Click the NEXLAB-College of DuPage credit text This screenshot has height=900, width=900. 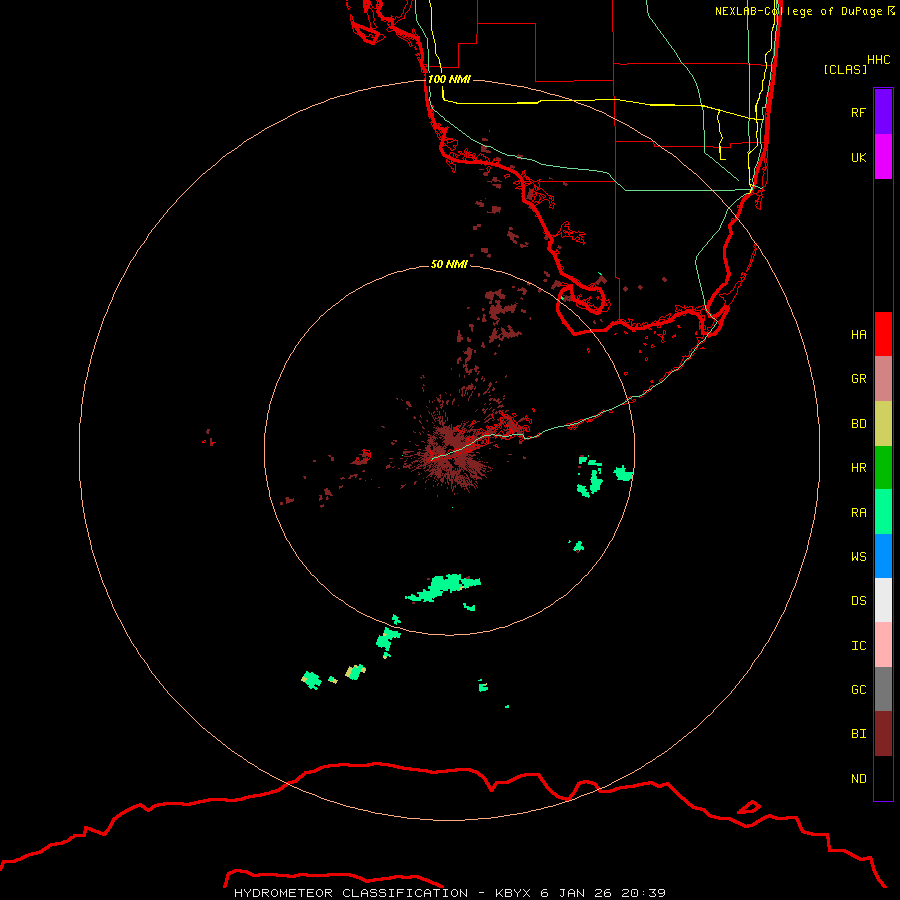coord(798,11)
